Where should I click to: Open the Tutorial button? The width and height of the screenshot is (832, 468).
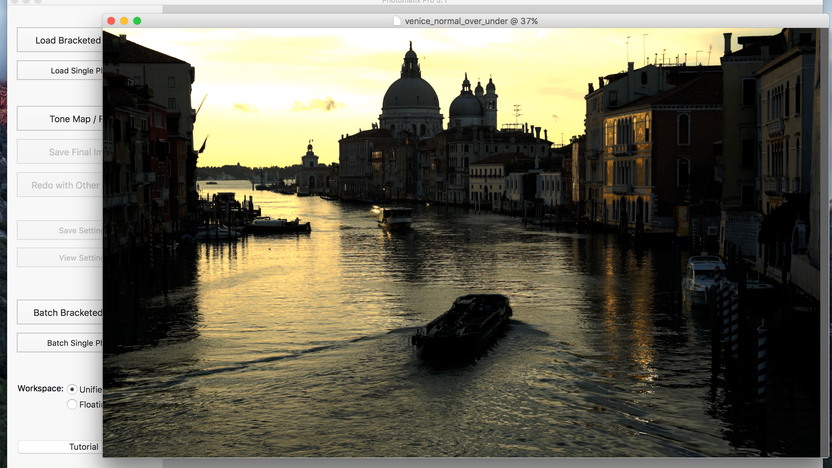(60, 447)
